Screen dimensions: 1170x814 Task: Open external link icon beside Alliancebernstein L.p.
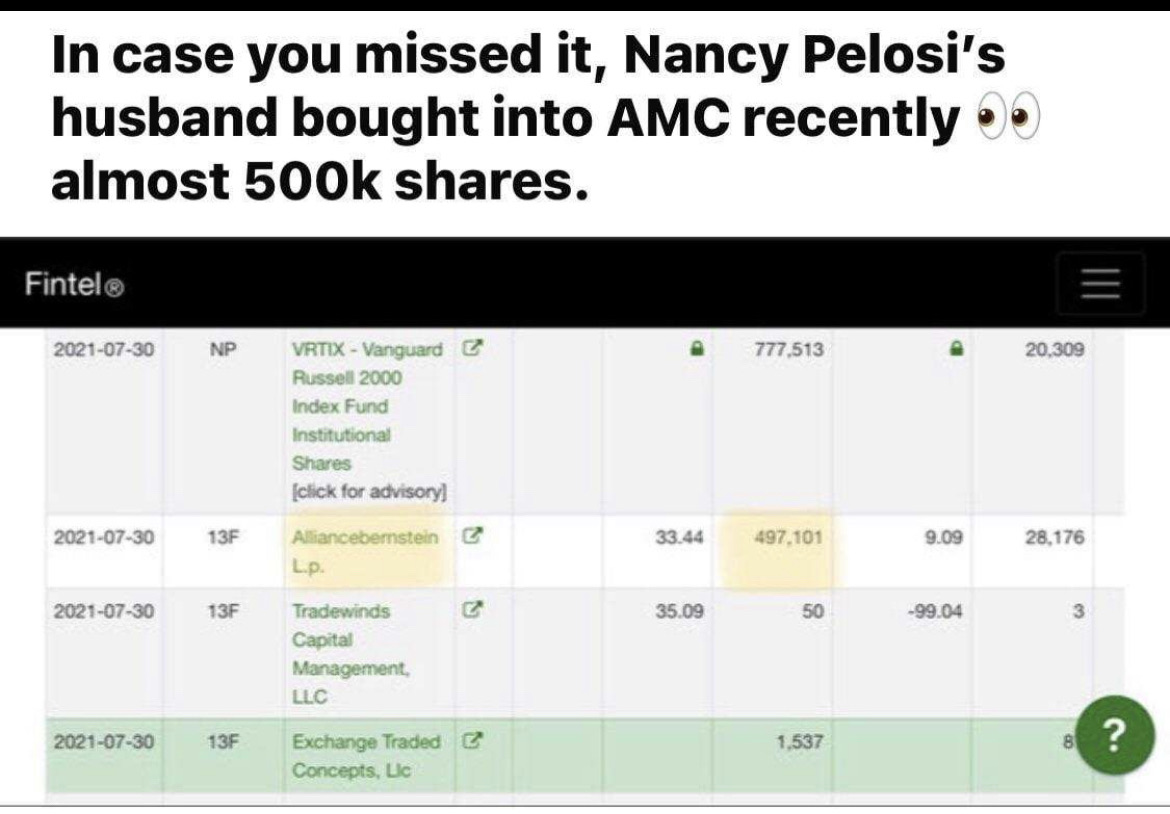point(475,537)
